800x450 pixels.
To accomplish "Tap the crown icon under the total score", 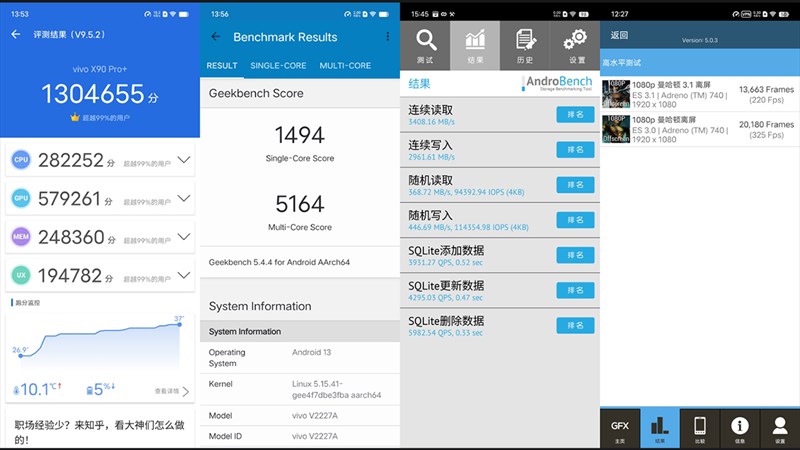I will 75,117.
